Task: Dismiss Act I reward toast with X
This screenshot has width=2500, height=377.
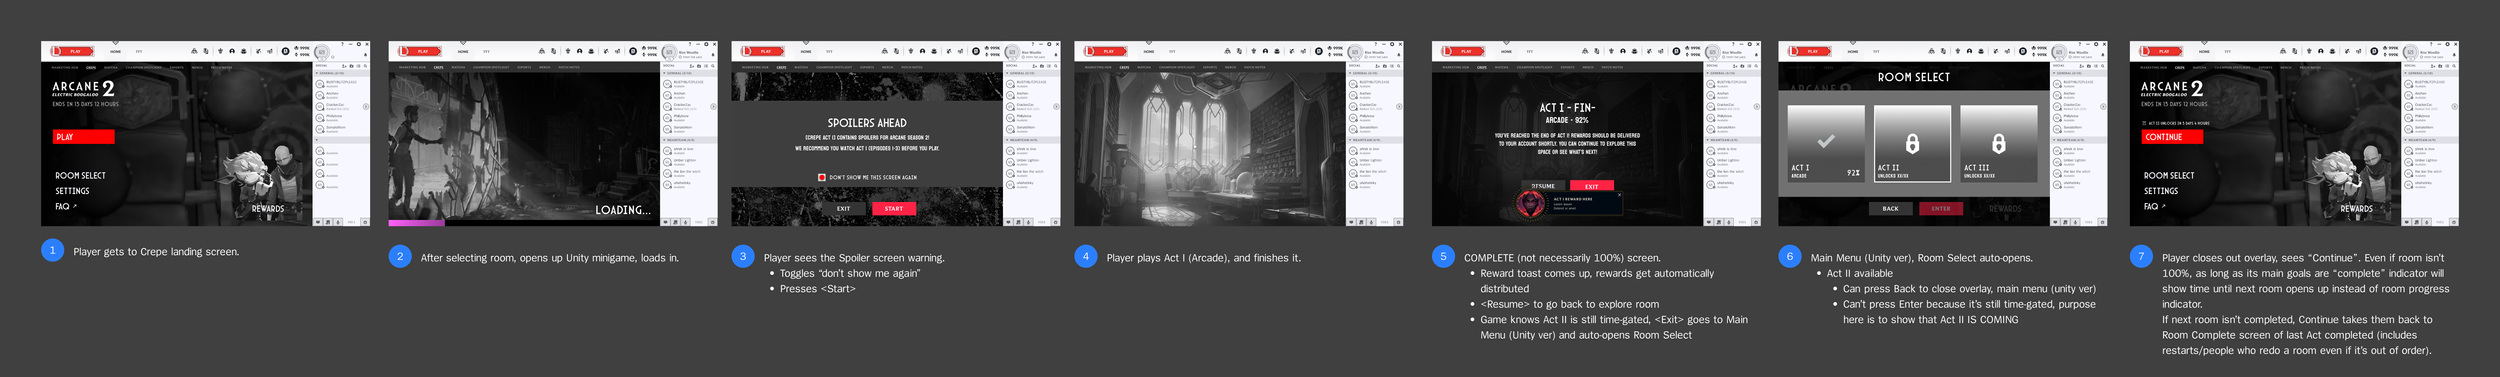Action: (x=1619, y=195)
